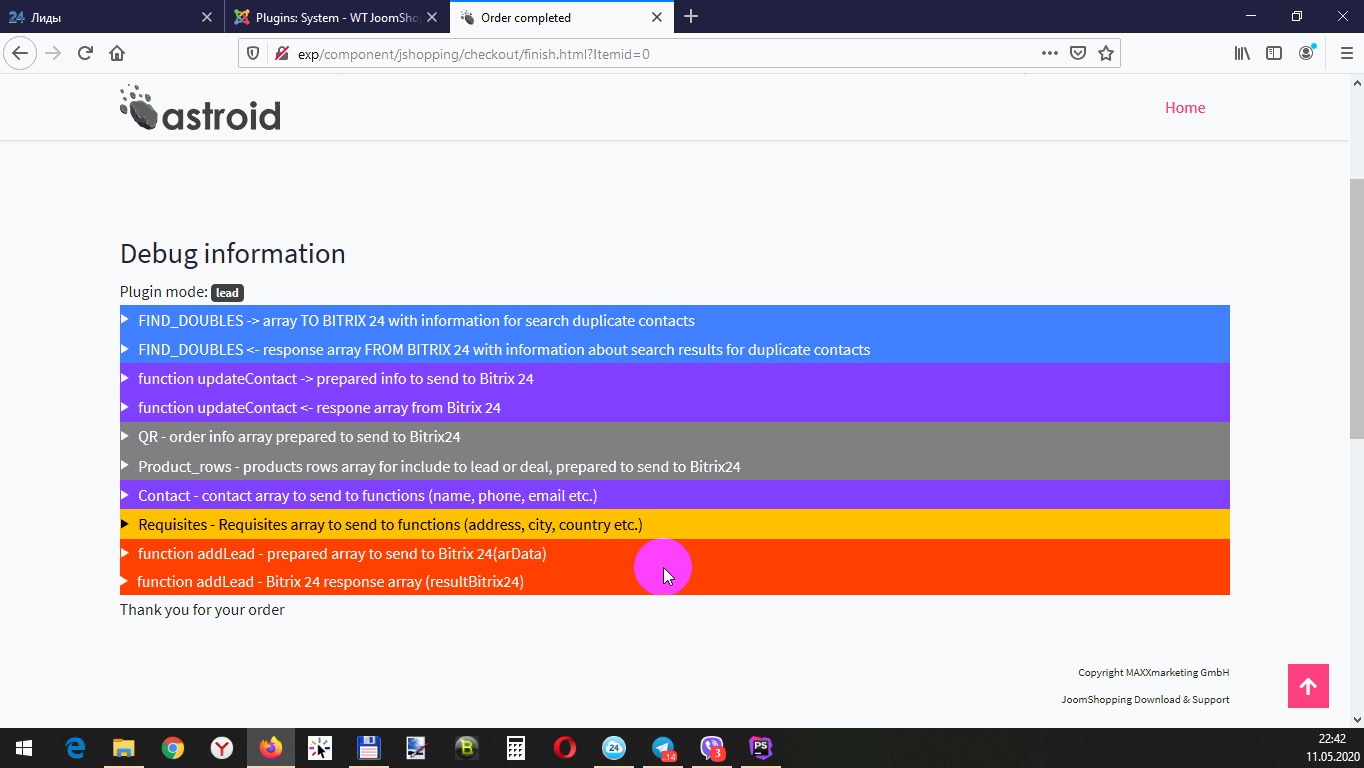The image size is (1364, 768).
Task: Expand the Requisites array section
Action: (390, 525)
